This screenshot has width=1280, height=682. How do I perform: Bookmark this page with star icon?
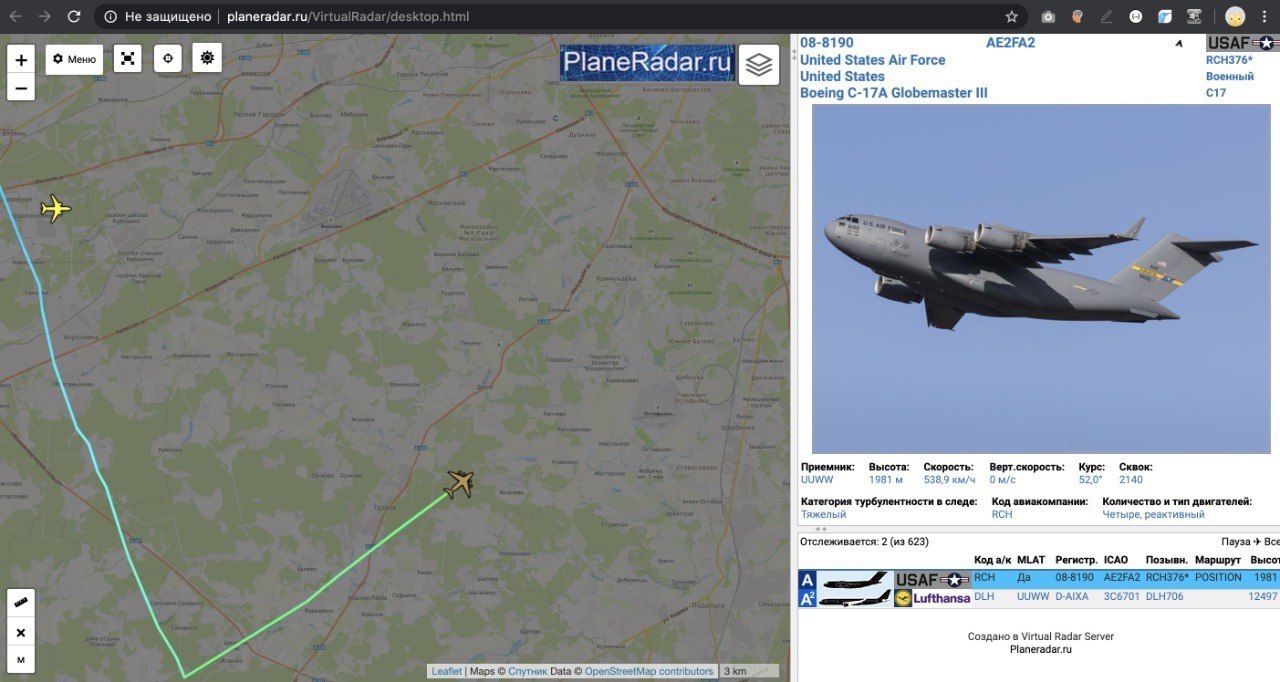coord(1011,17)
